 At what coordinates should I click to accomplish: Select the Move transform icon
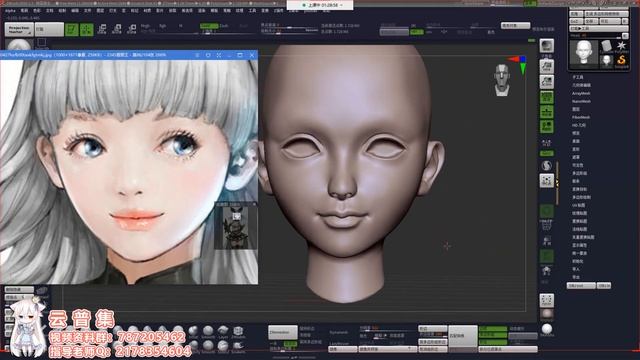pos(102,29)
